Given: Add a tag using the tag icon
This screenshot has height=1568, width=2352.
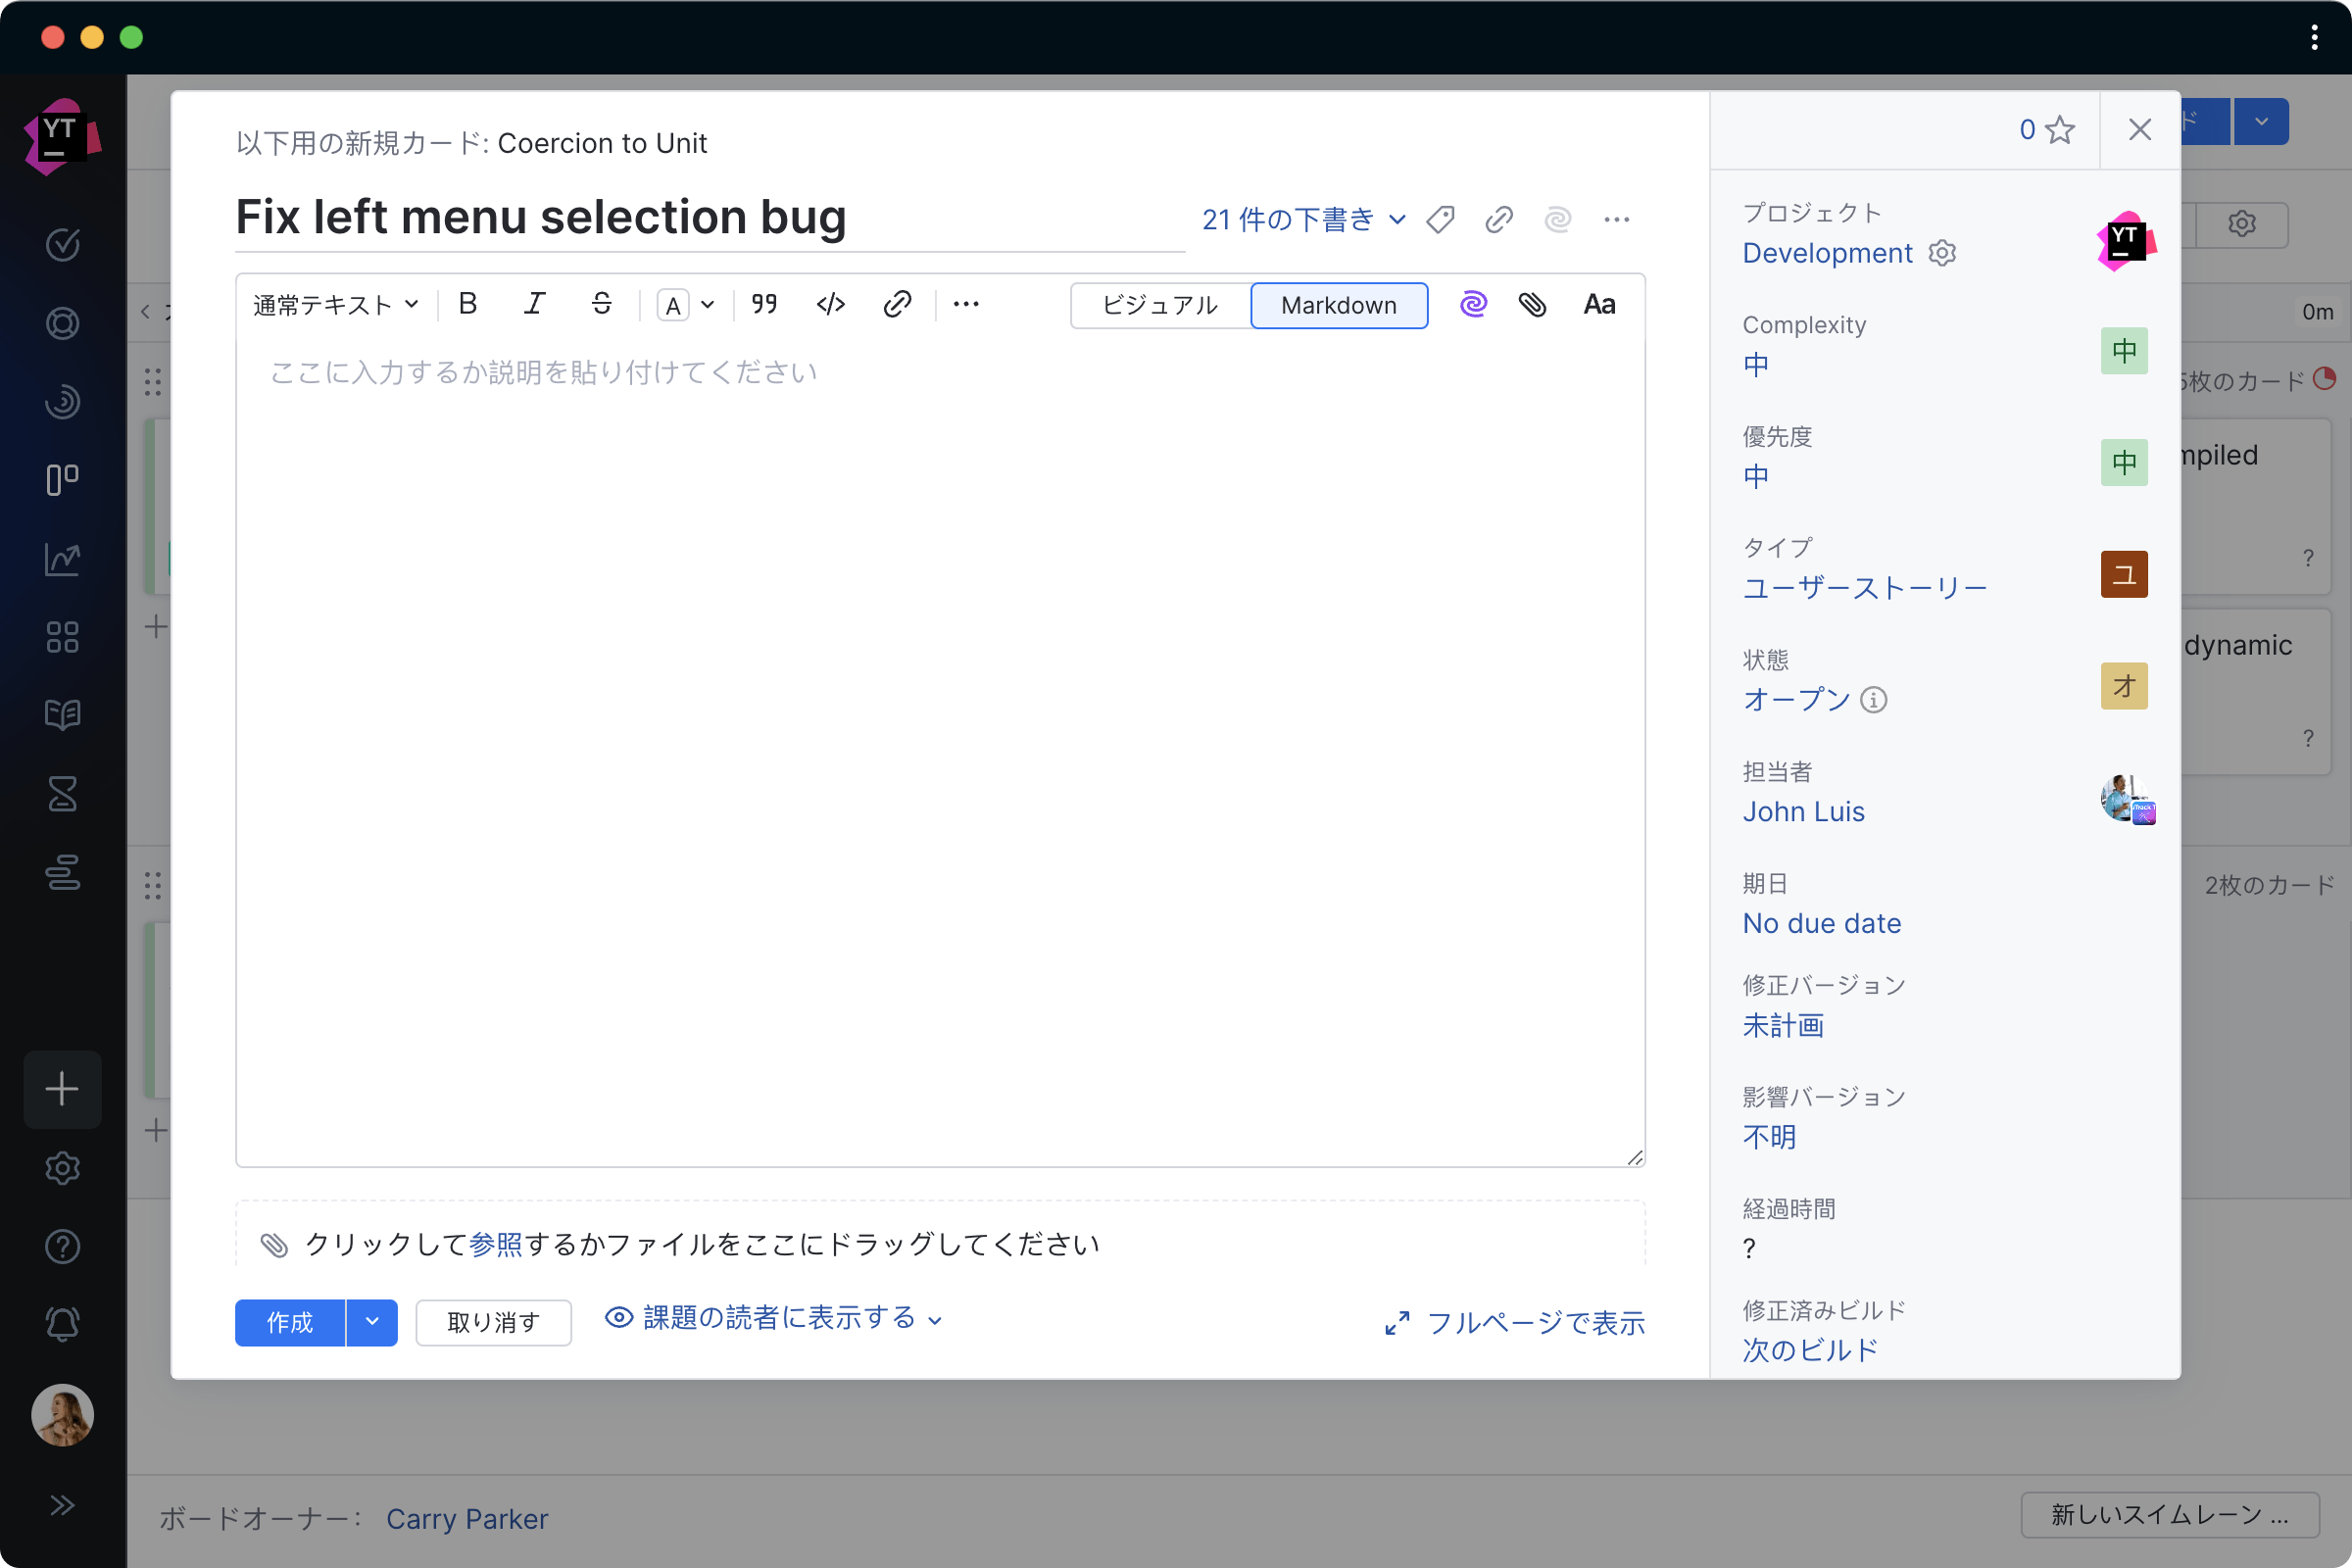Looking at the screenshot, I should pos(1440,219).
